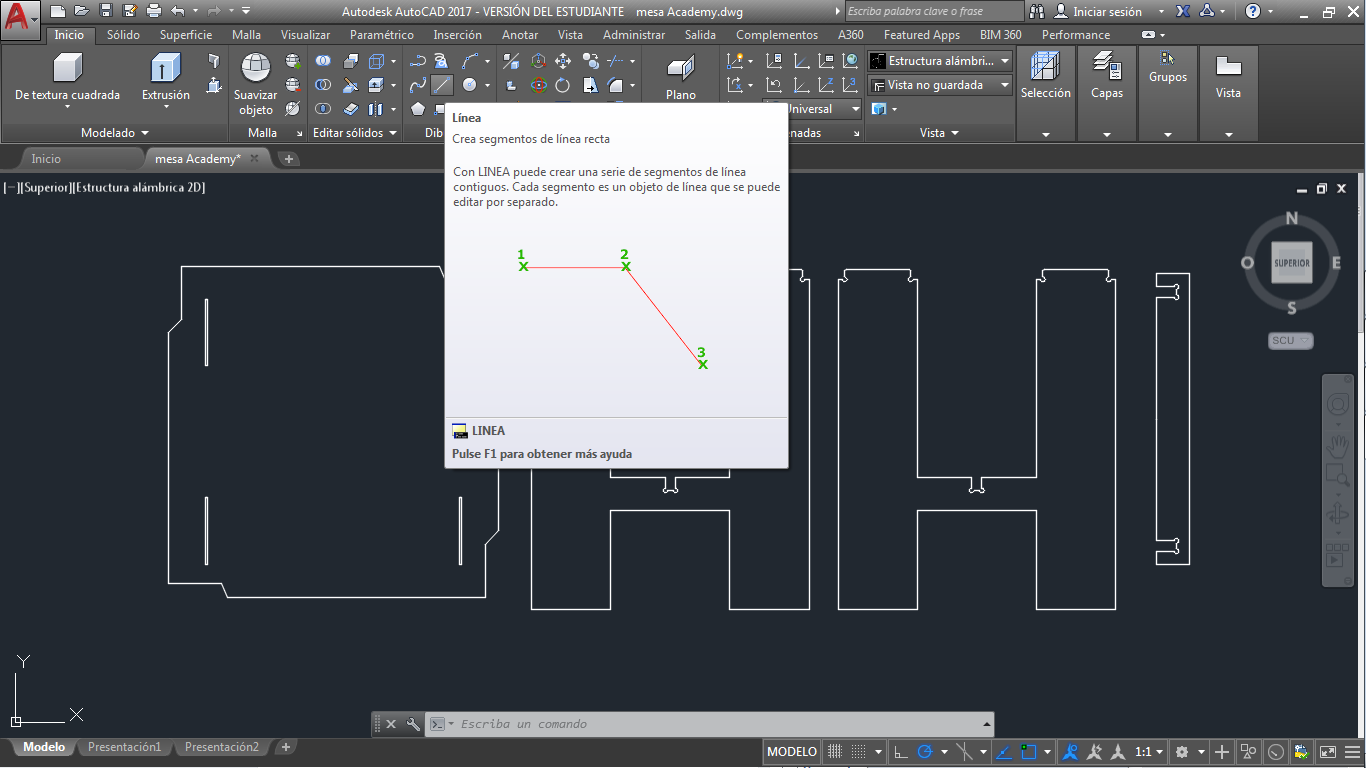The height and width of the screenshot is (768, 1366).
Task: Click the viewport label Estructura alámbrica 2D
Action: [x=139, y=187]
